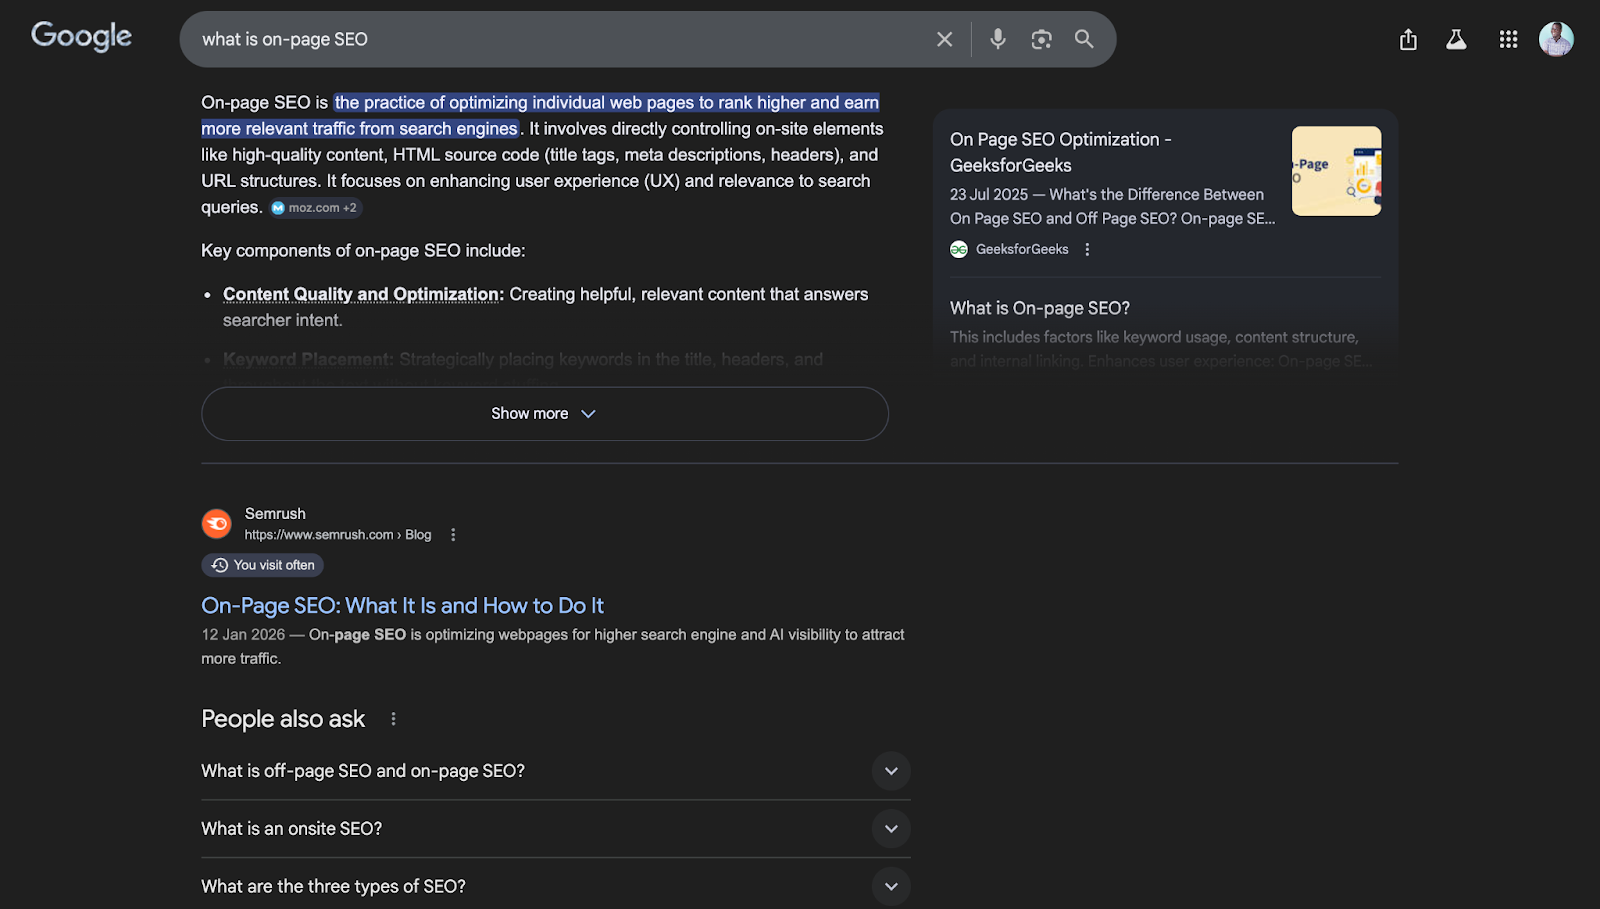Viewport: 1600px width, 909px height.
Task: Click Show more in the AI overview
Action: (544, 413)
